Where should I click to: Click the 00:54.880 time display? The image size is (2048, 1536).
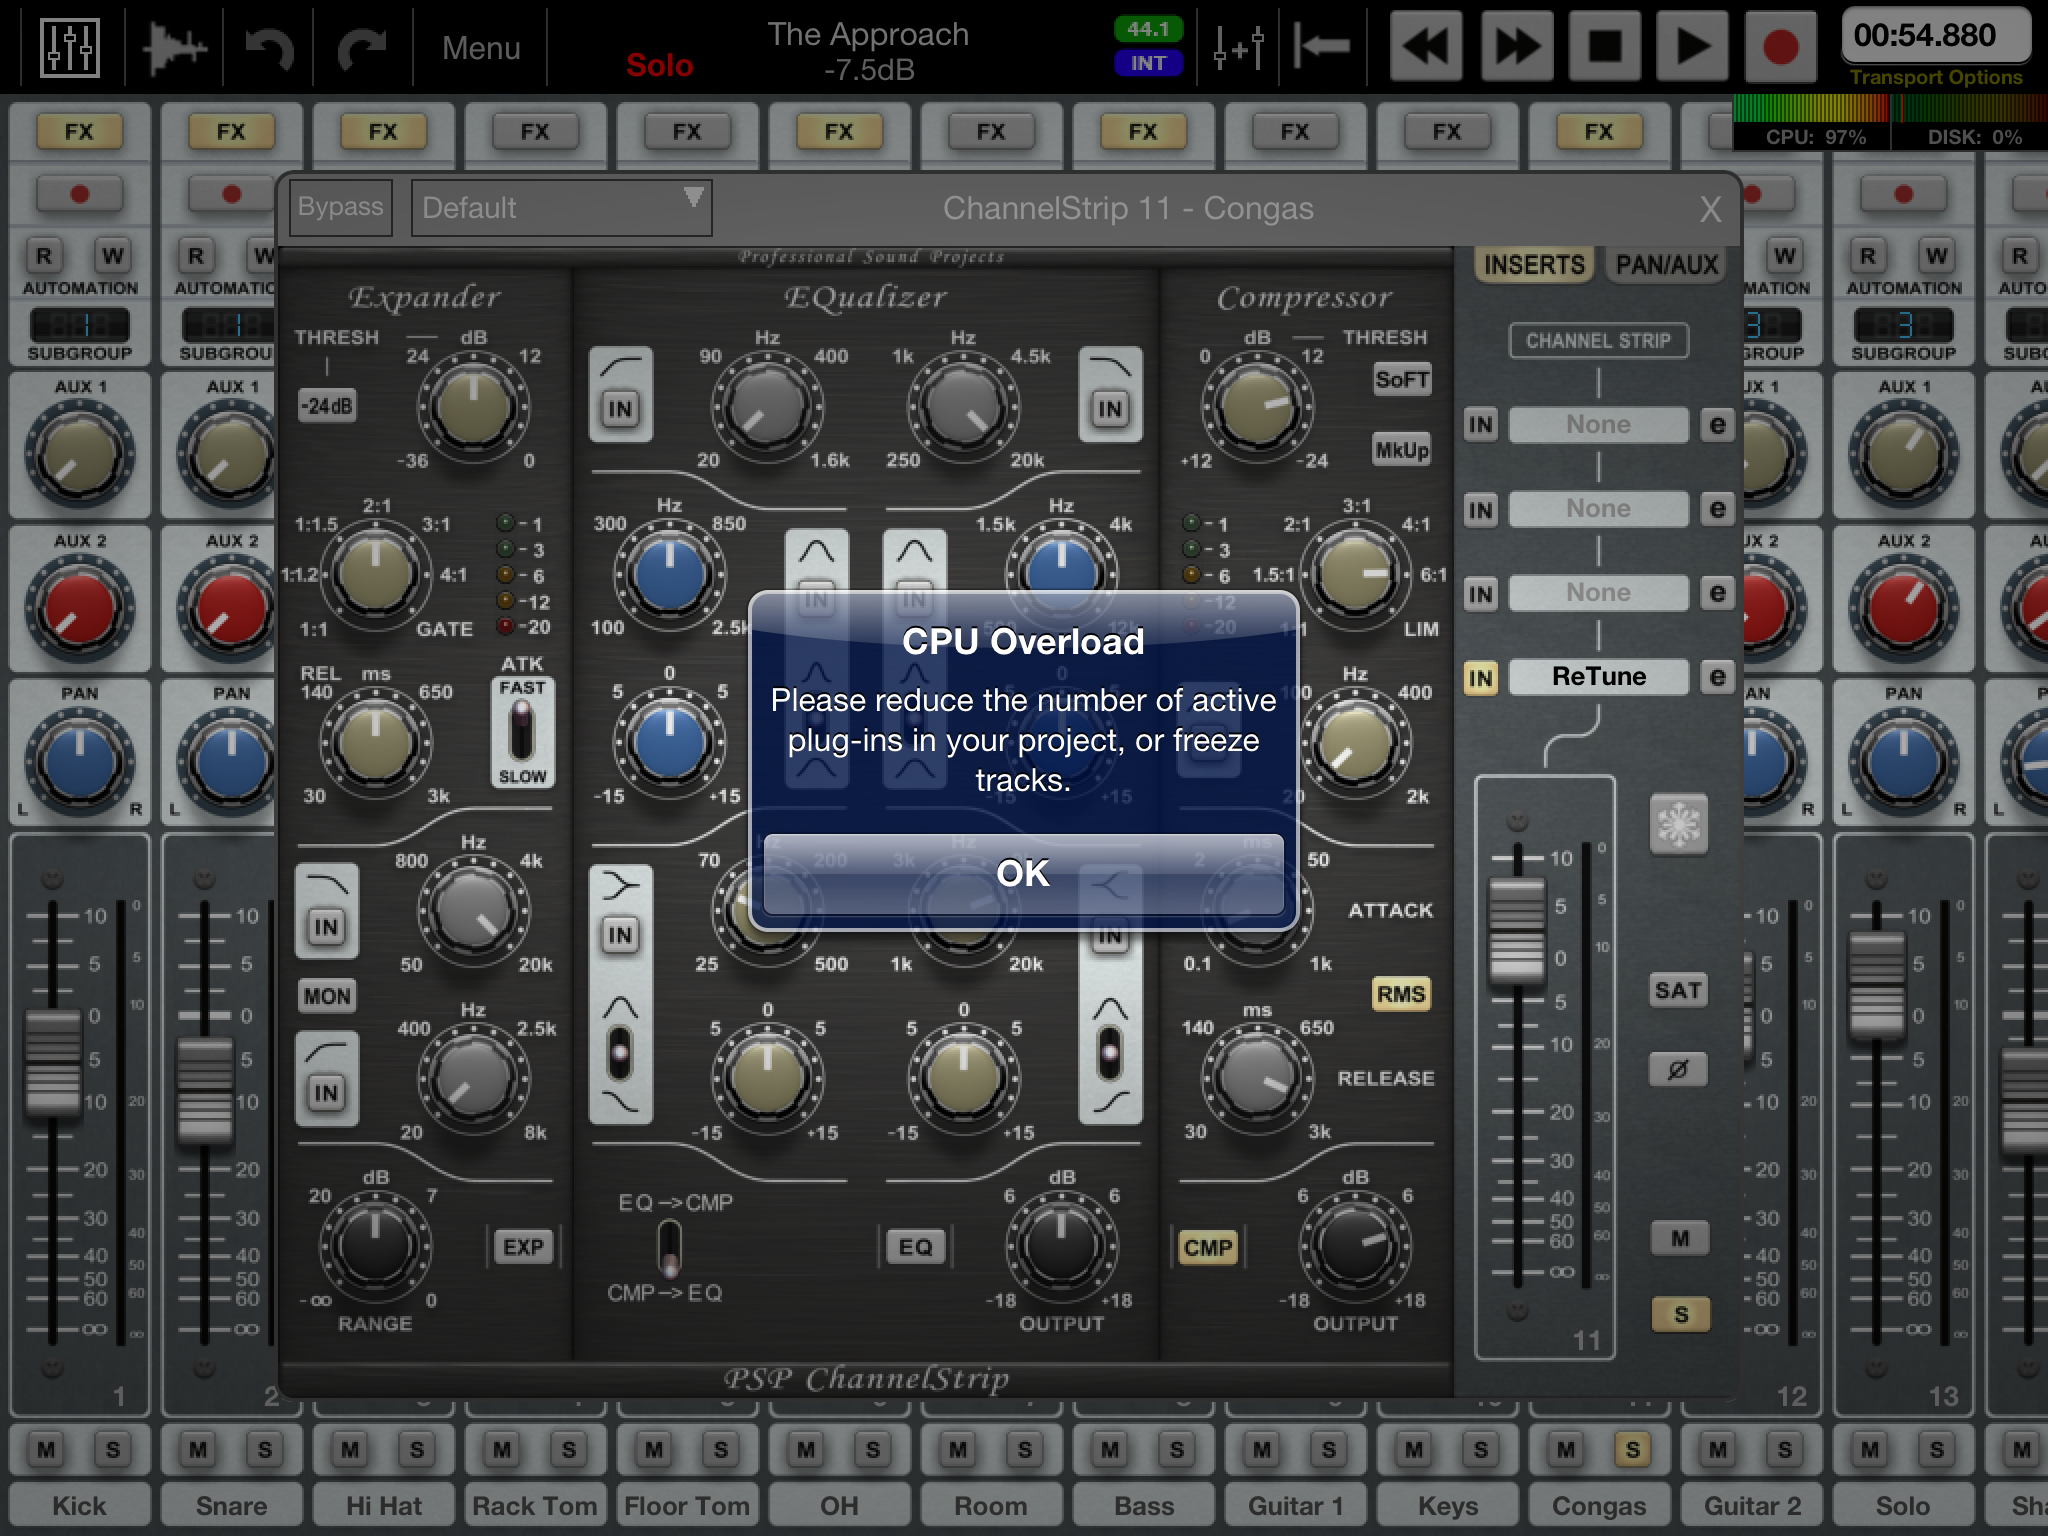1936,36
